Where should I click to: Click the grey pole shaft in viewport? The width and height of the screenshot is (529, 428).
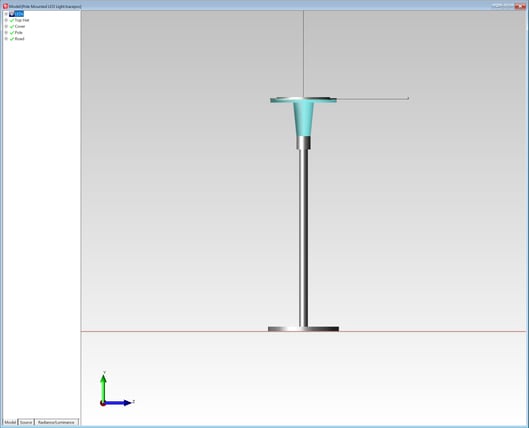point(303,238)
